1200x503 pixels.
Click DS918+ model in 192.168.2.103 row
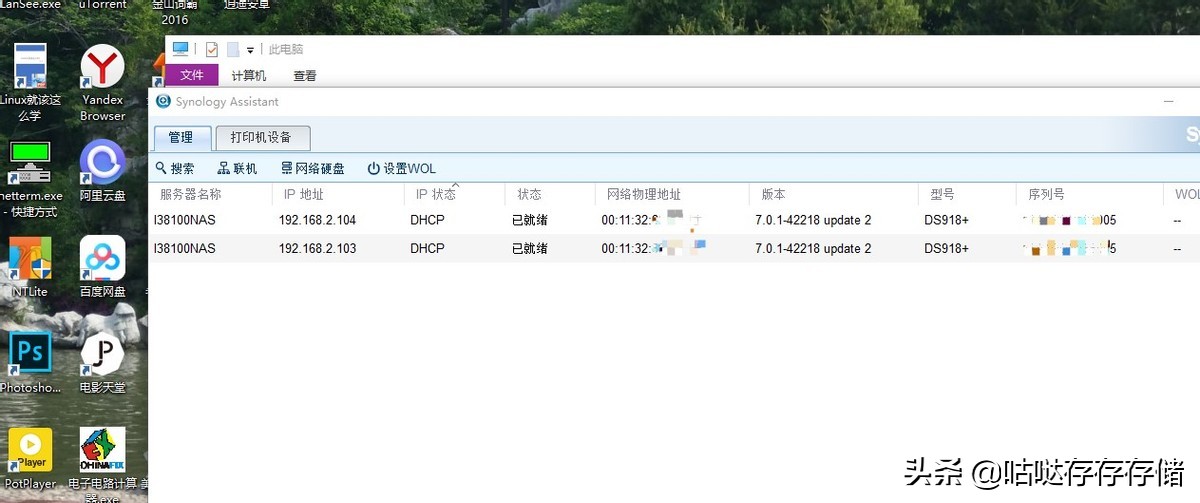point(946,248)
